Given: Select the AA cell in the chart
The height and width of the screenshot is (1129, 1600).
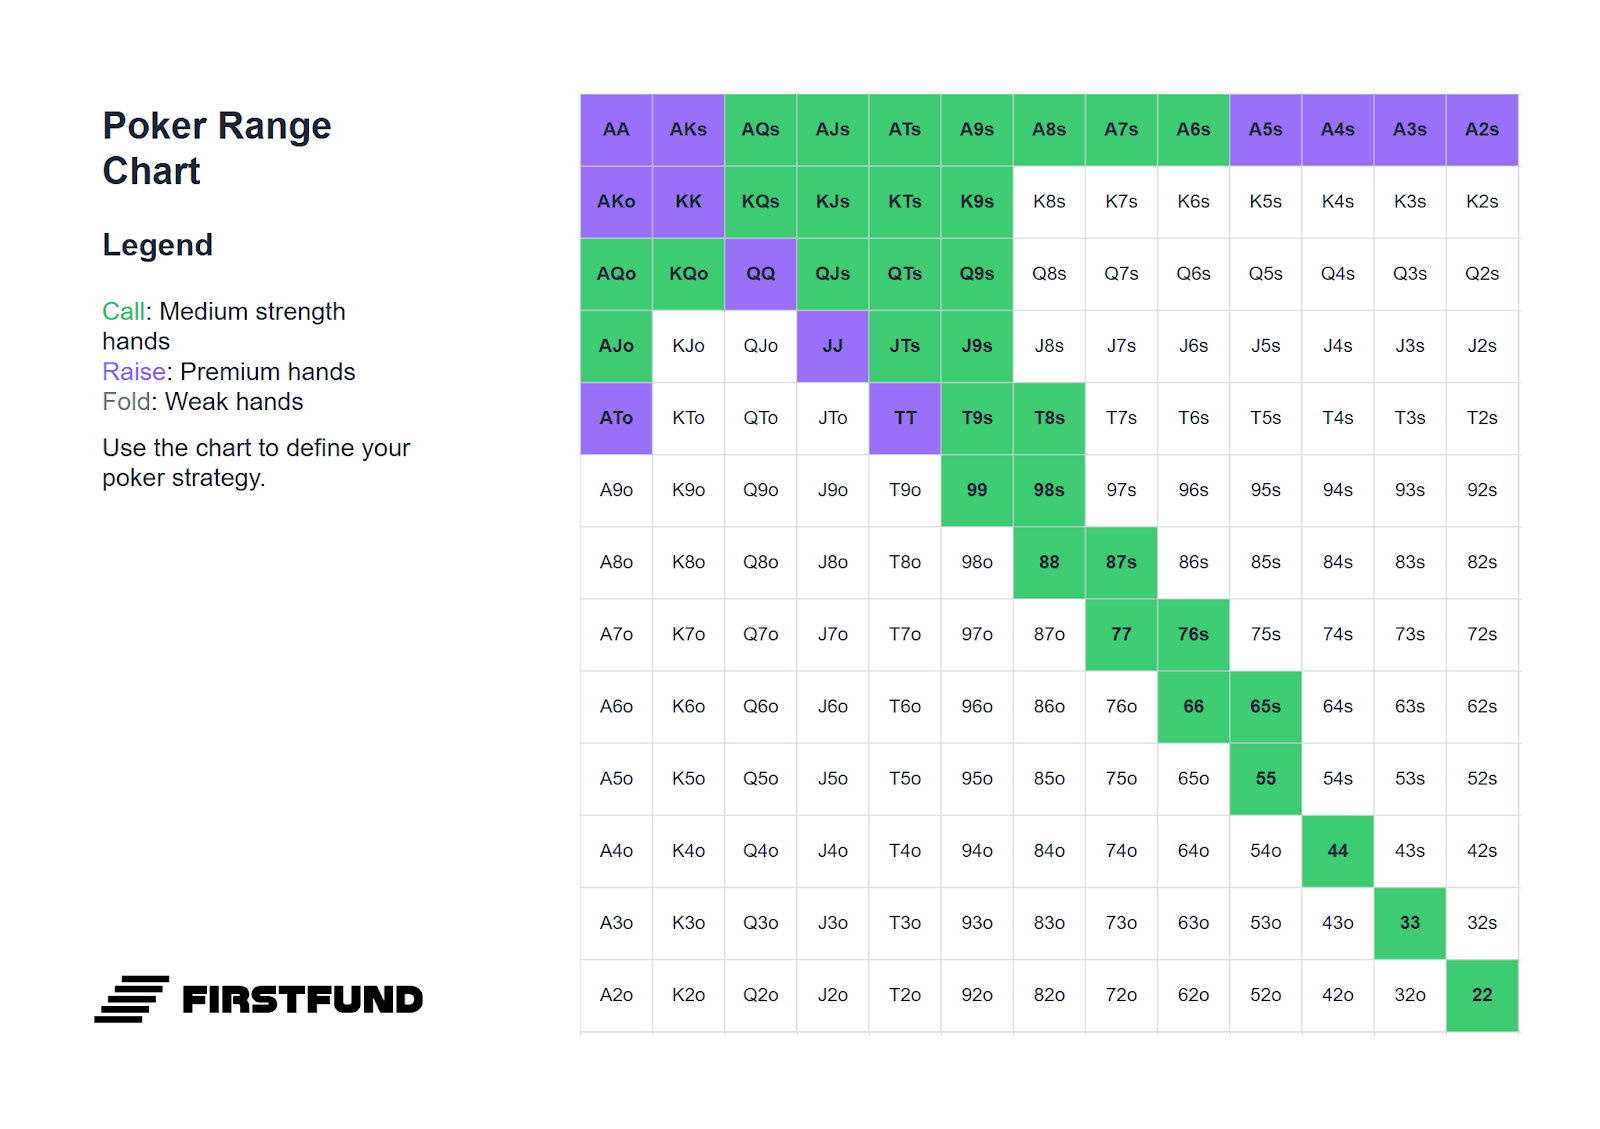Looking at the screenshot, I should pyautogui.click(x=616, y=130).
